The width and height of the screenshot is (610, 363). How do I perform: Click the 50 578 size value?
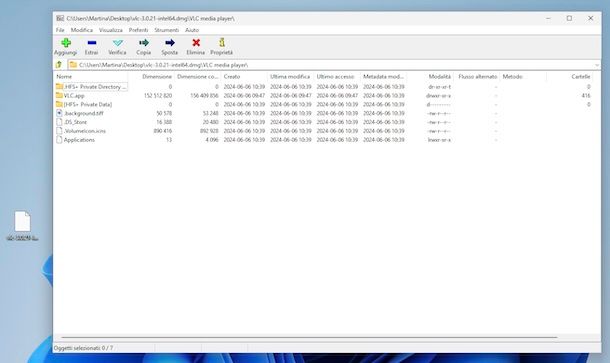tap(164, 113)
